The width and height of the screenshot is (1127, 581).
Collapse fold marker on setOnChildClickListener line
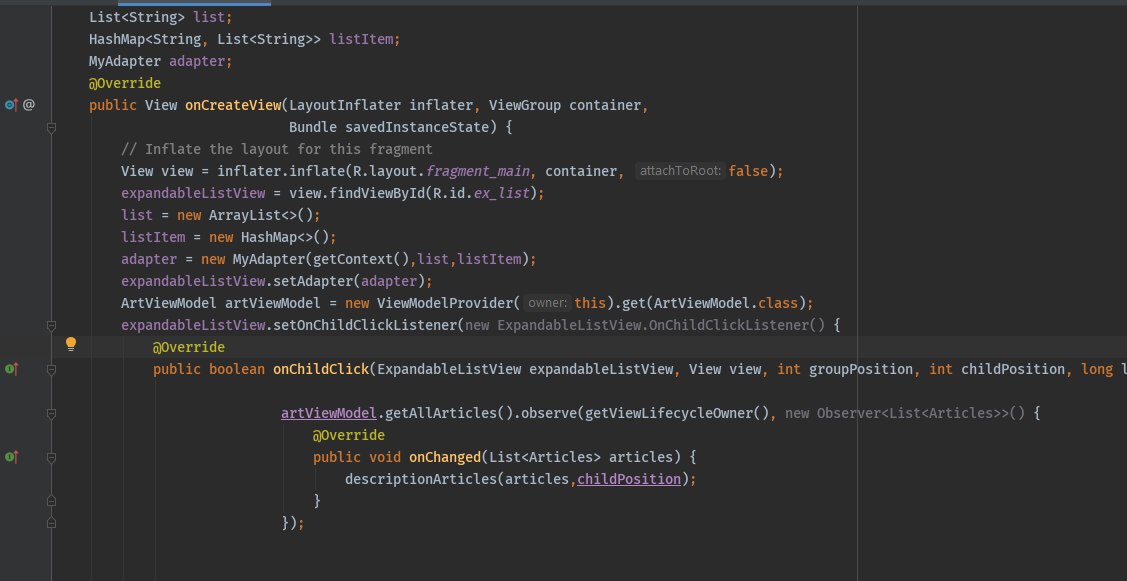click(x=51, y=326)
